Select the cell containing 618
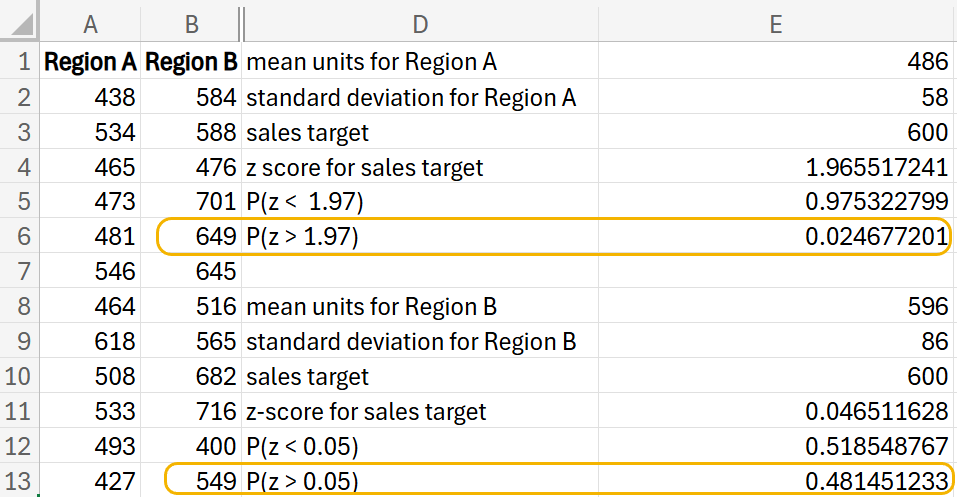The height and width of the screenshot is (497, 957). point(91,342)
